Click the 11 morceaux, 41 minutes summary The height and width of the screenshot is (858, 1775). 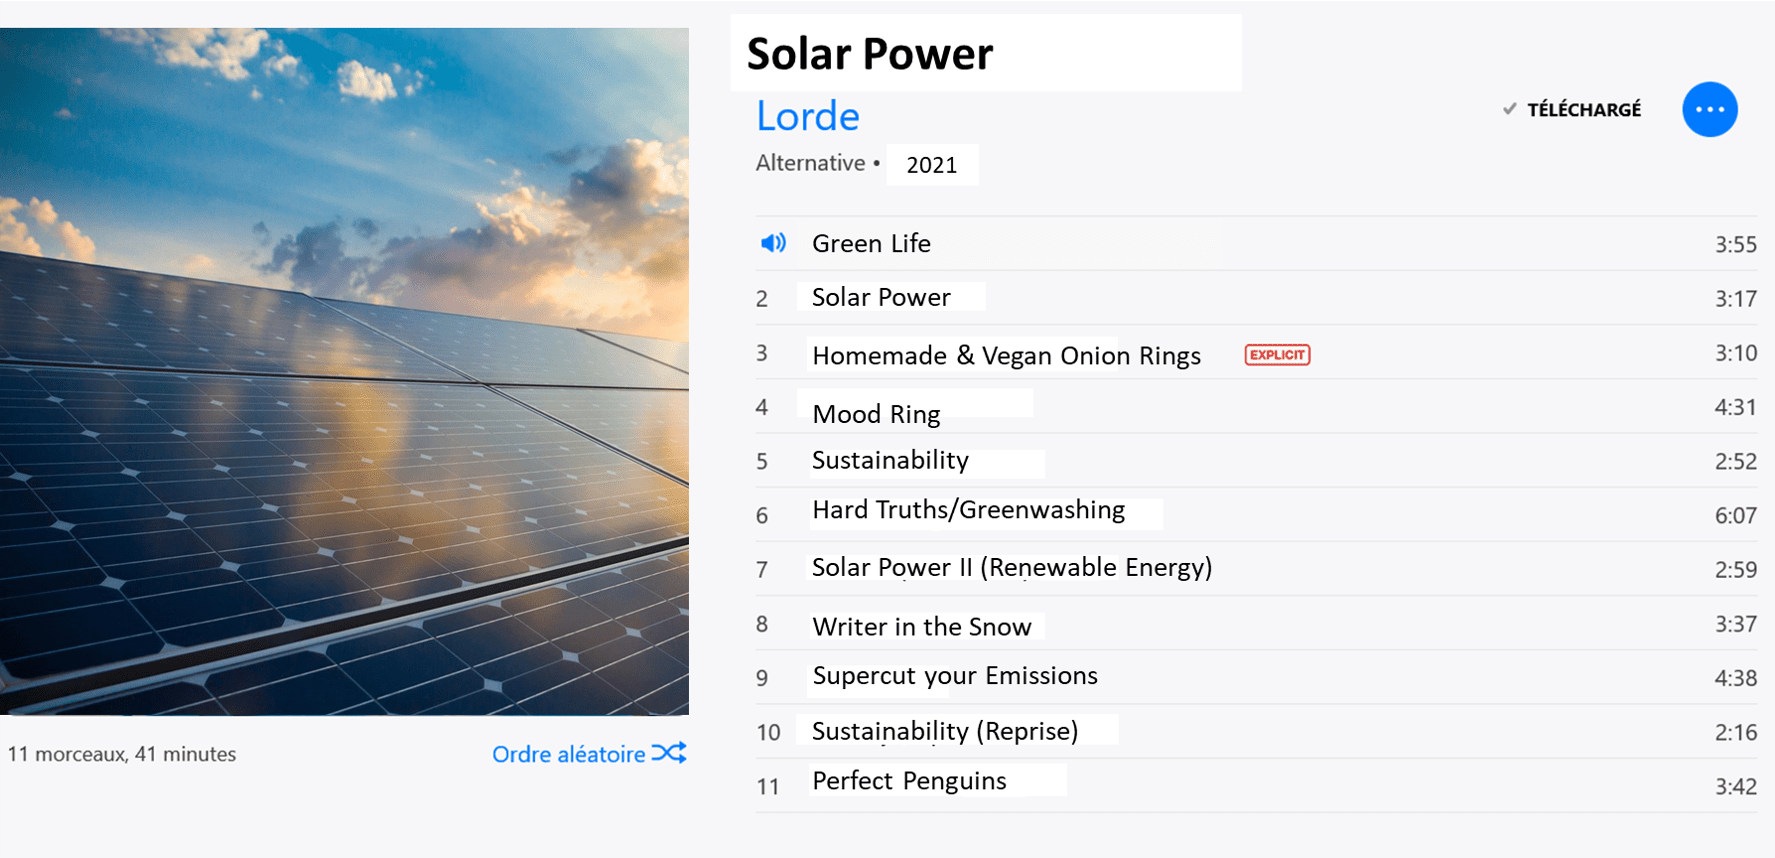tap(122, 754)
